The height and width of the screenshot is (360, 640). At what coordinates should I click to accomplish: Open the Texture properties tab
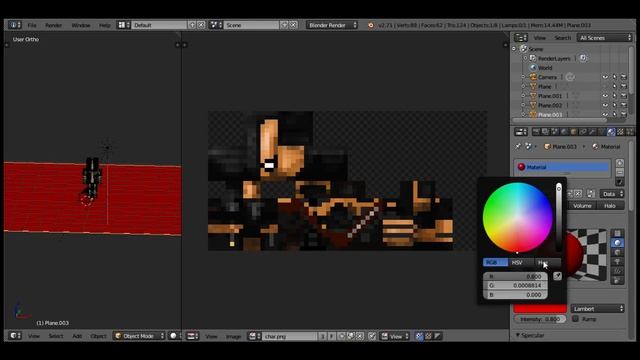click(x=620, y=131)
